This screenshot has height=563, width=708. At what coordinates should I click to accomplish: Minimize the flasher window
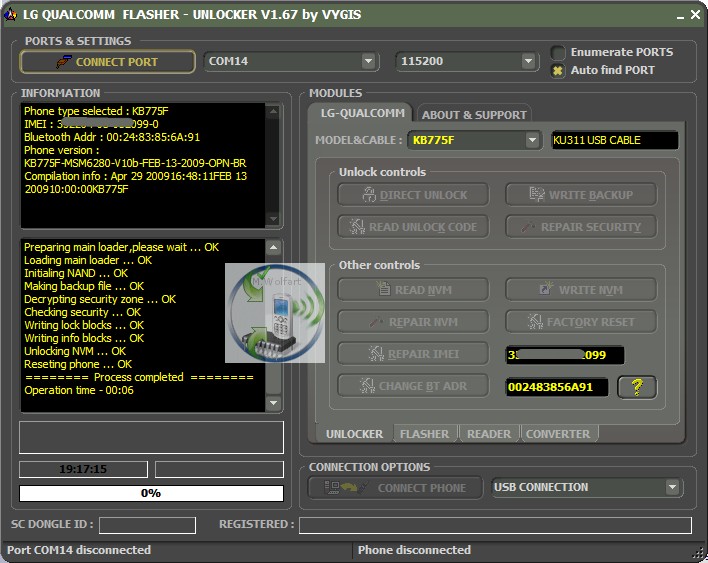[x=680, y=15]
